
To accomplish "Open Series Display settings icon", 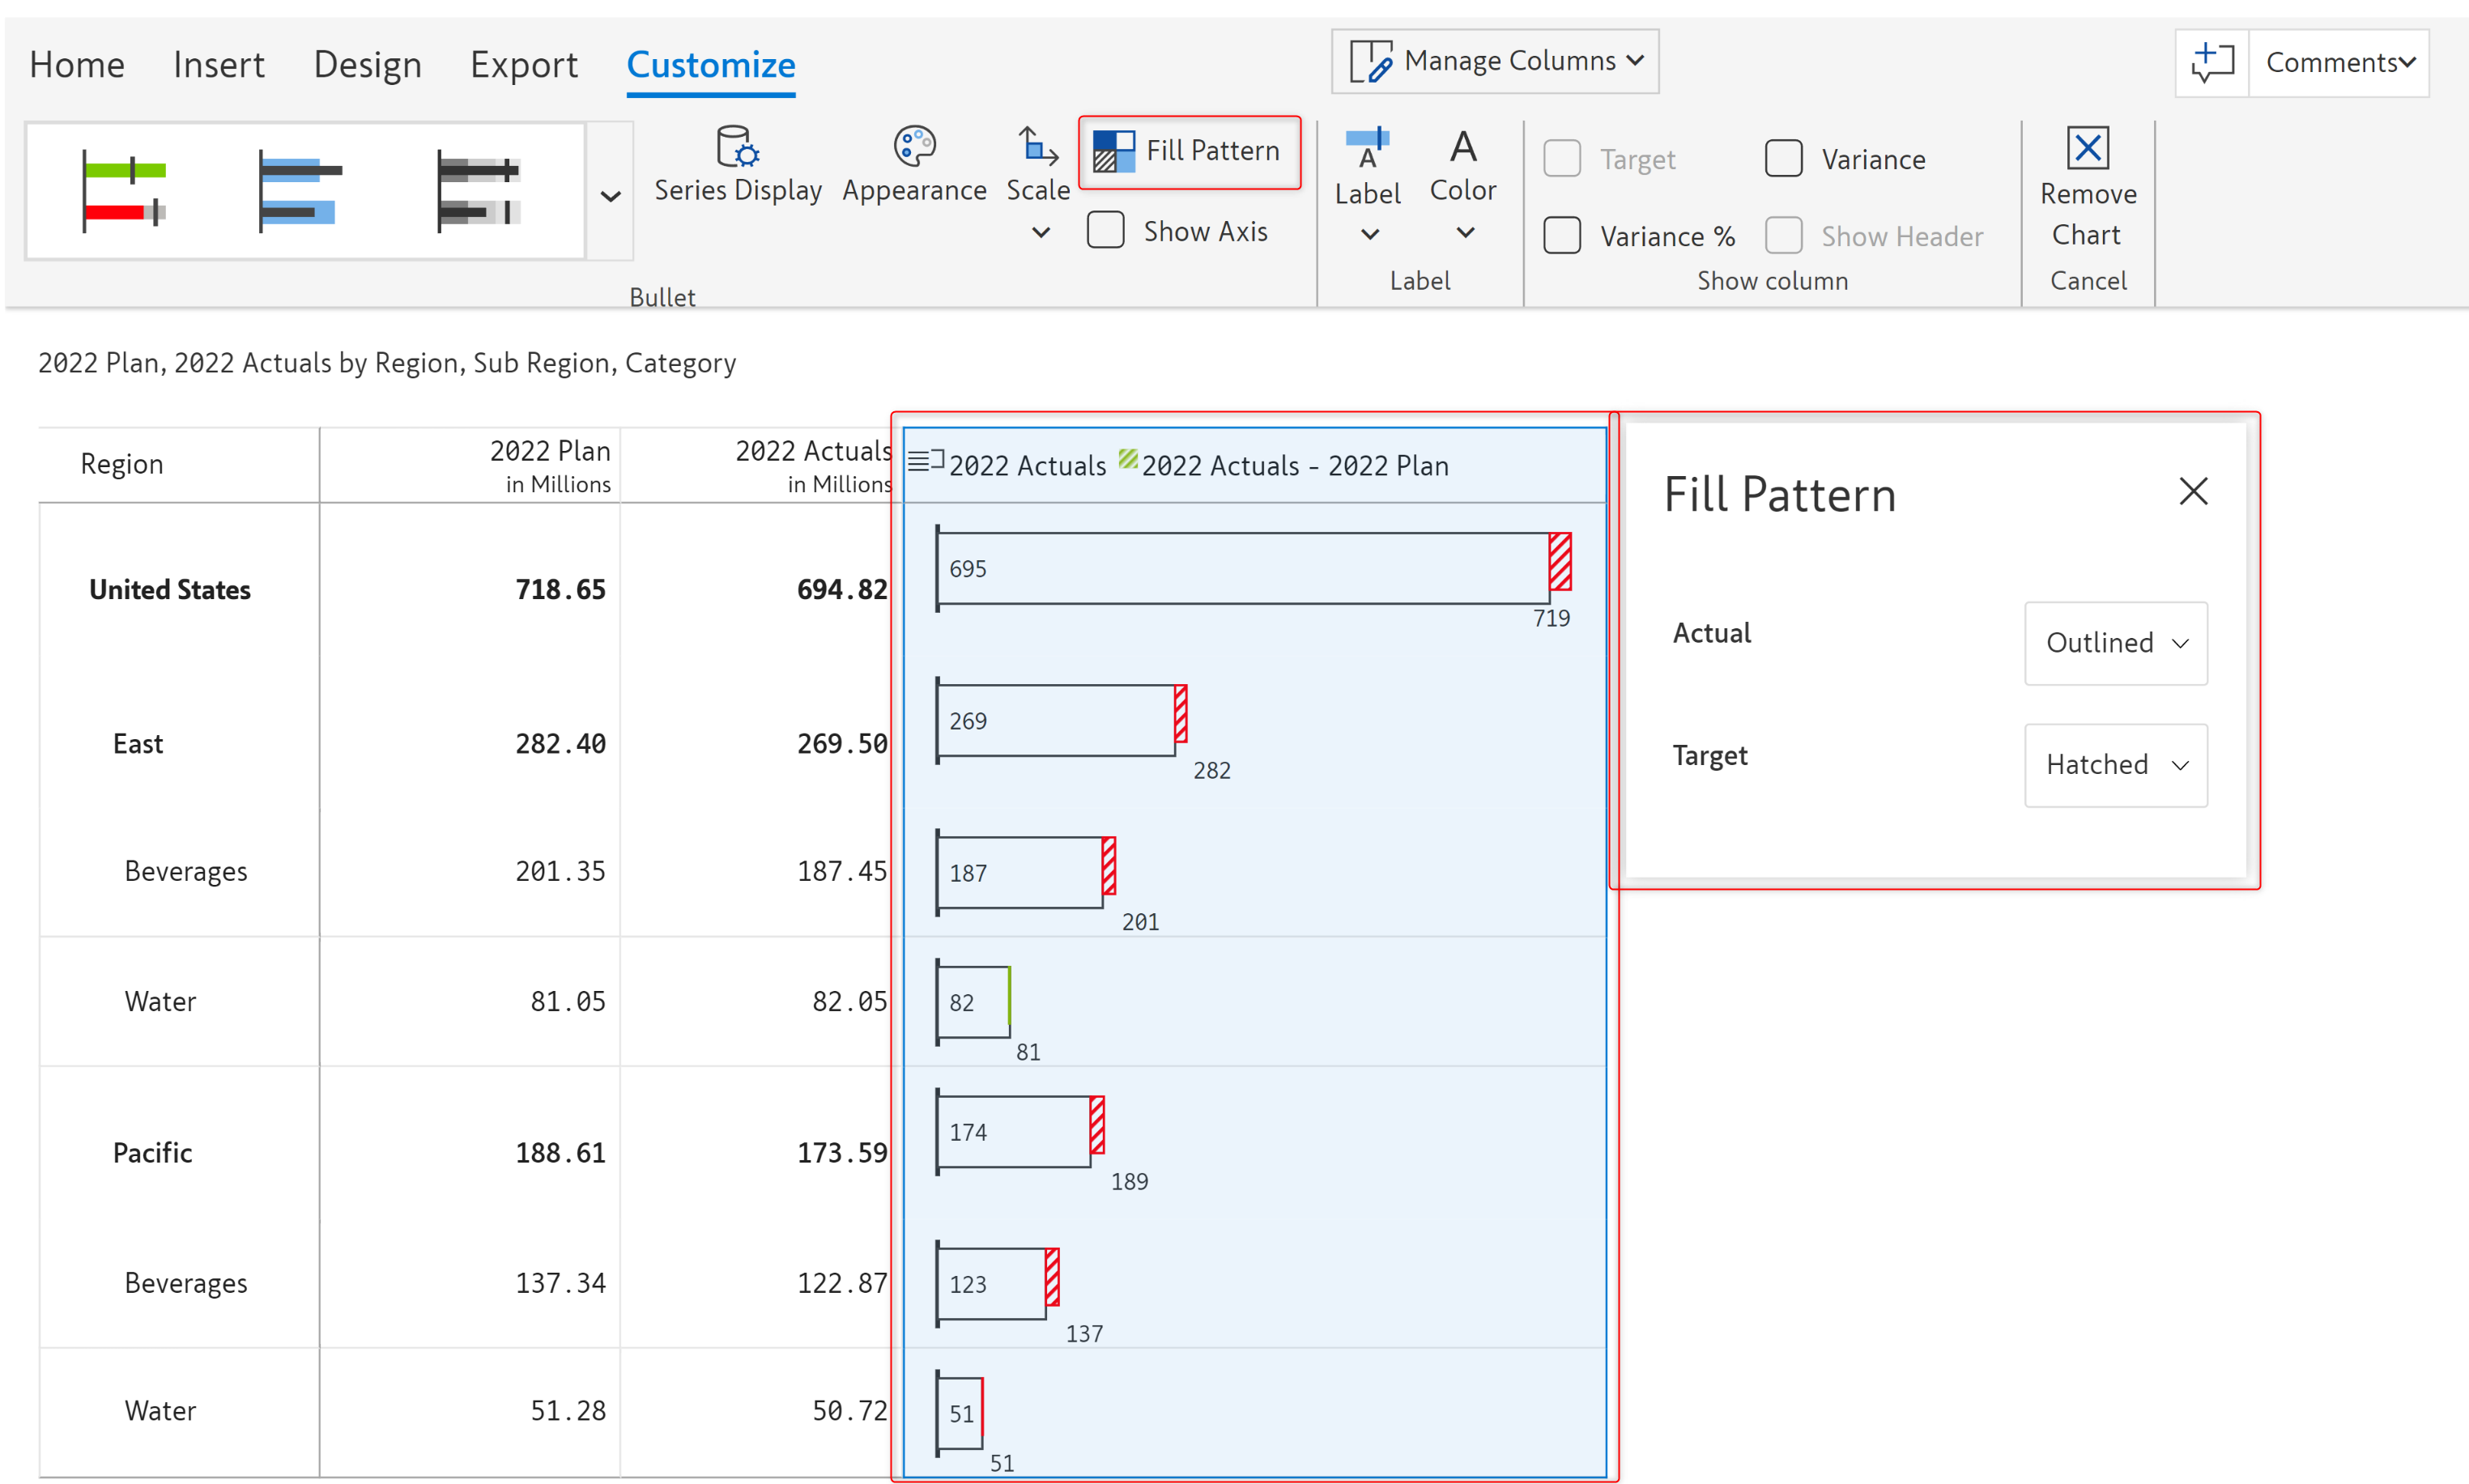I will coord(737,148).
